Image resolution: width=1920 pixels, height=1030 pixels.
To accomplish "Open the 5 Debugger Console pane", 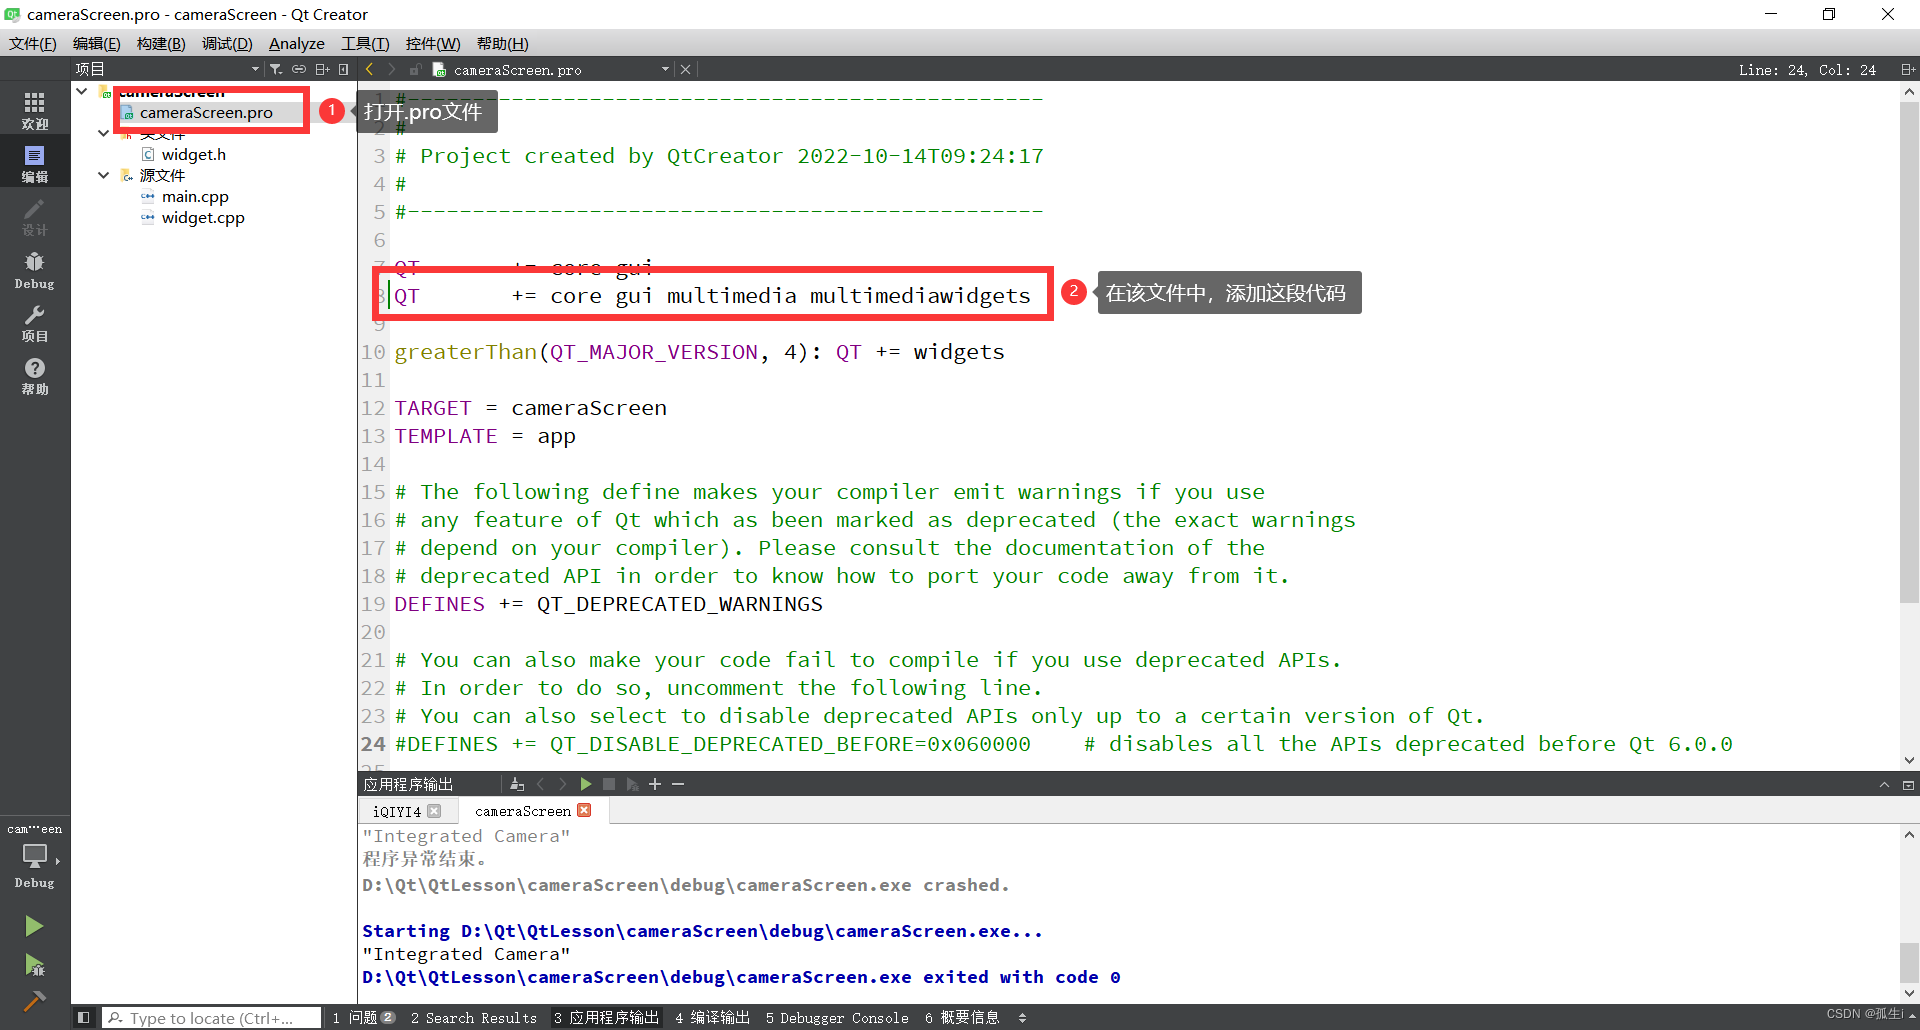I will (x=838, y=1018).
